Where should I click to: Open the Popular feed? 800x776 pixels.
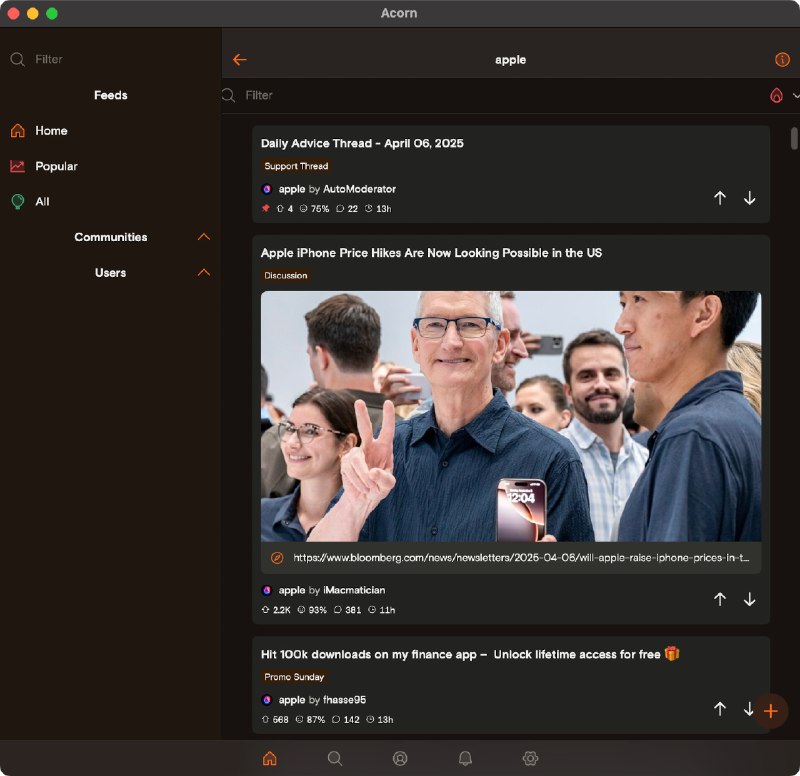click(111, 166)
